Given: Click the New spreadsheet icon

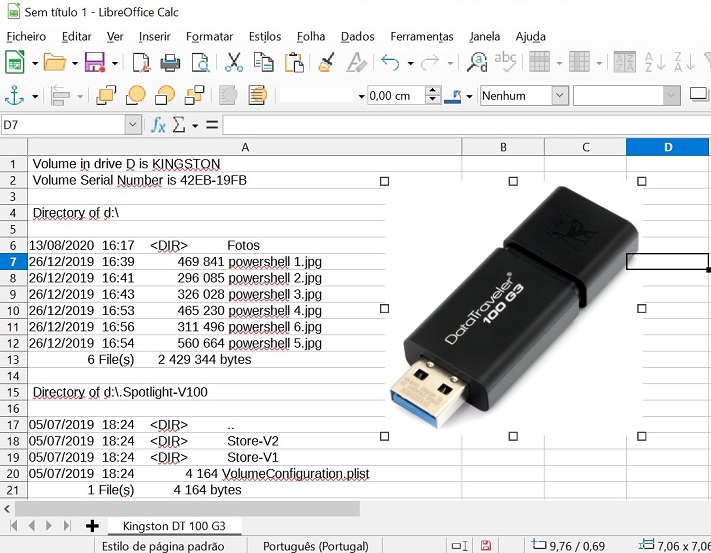Looking at the screenshot, I should click(15, 63).
